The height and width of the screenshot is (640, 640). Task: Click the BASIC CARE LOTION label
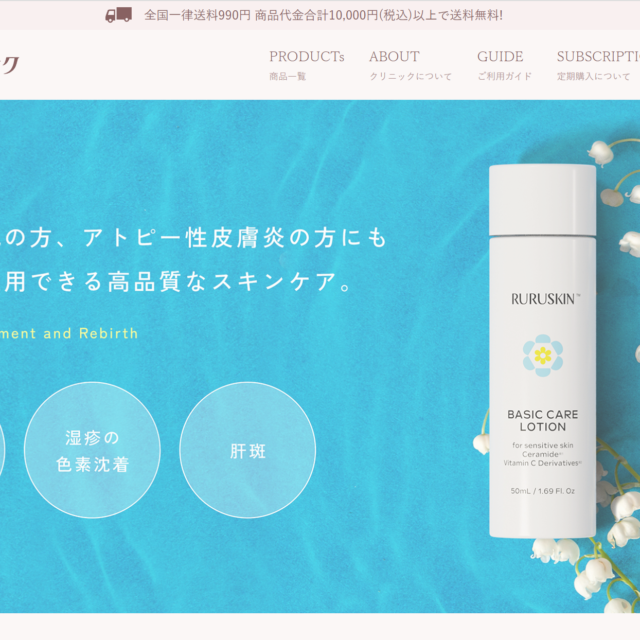(542, 420)
